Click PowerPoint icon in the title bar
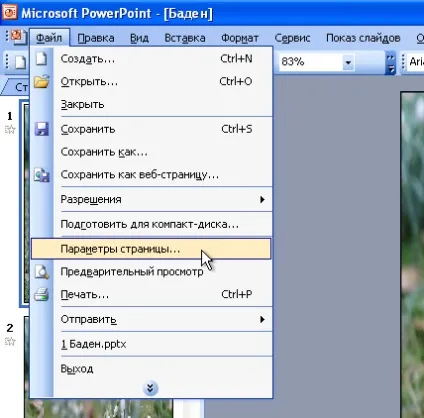This screenshot has width=424, height=418. (9, 13)
